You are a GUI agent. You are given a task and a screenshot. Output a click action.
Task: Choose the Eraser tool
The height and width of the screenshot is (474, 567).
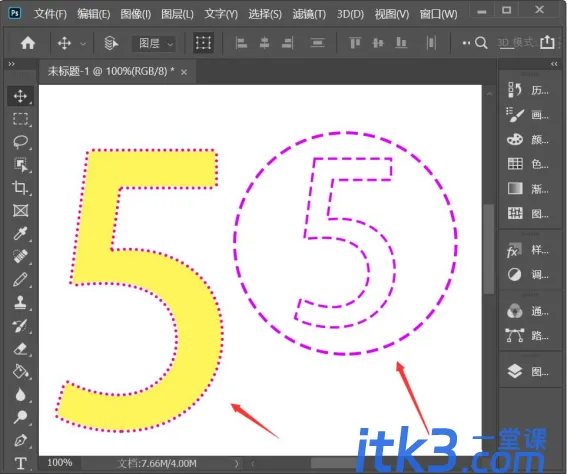point(20,349)
